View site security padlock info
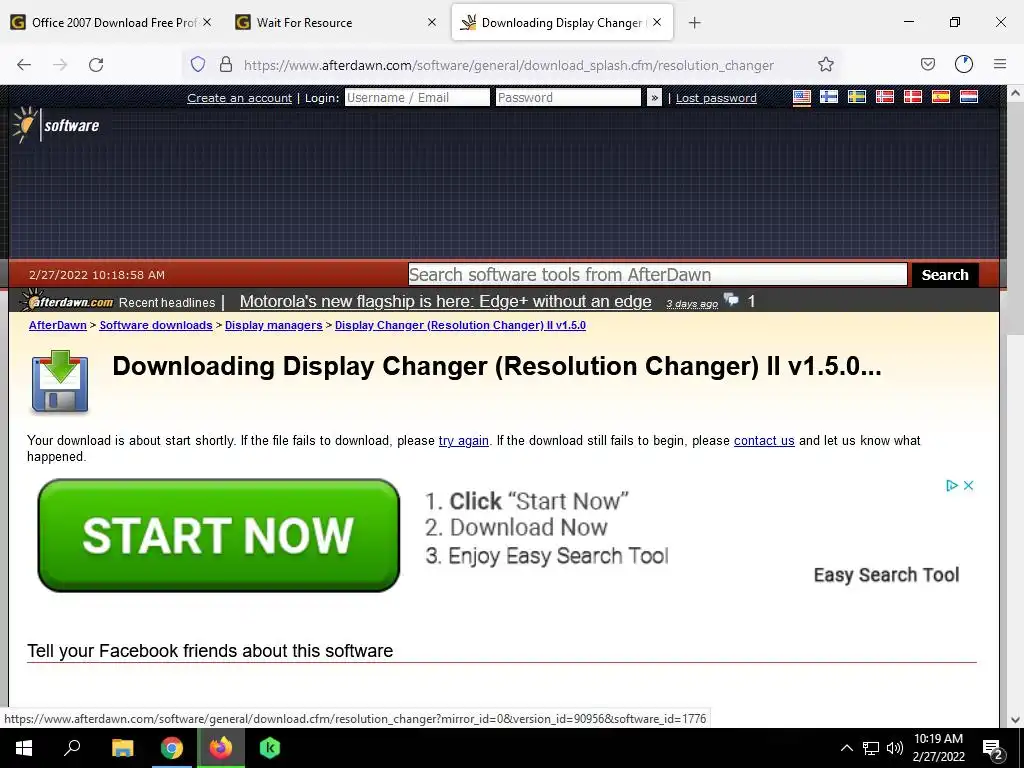Screen dimensions: 1024x768 [x=226, y=64]
